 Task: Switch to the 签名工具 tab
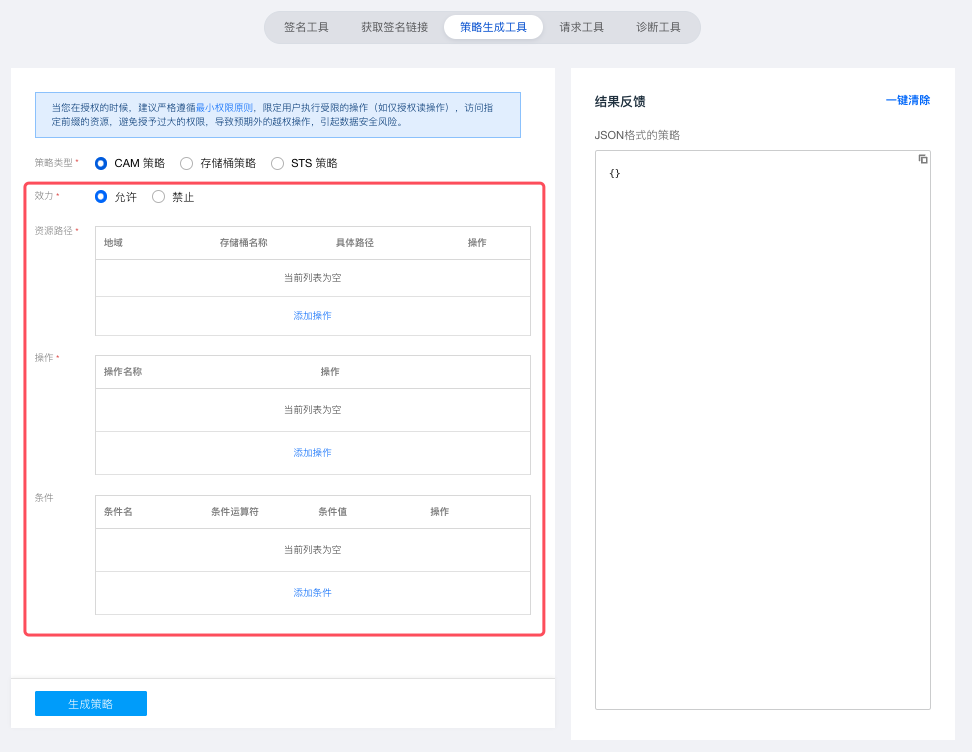(306, 27)
